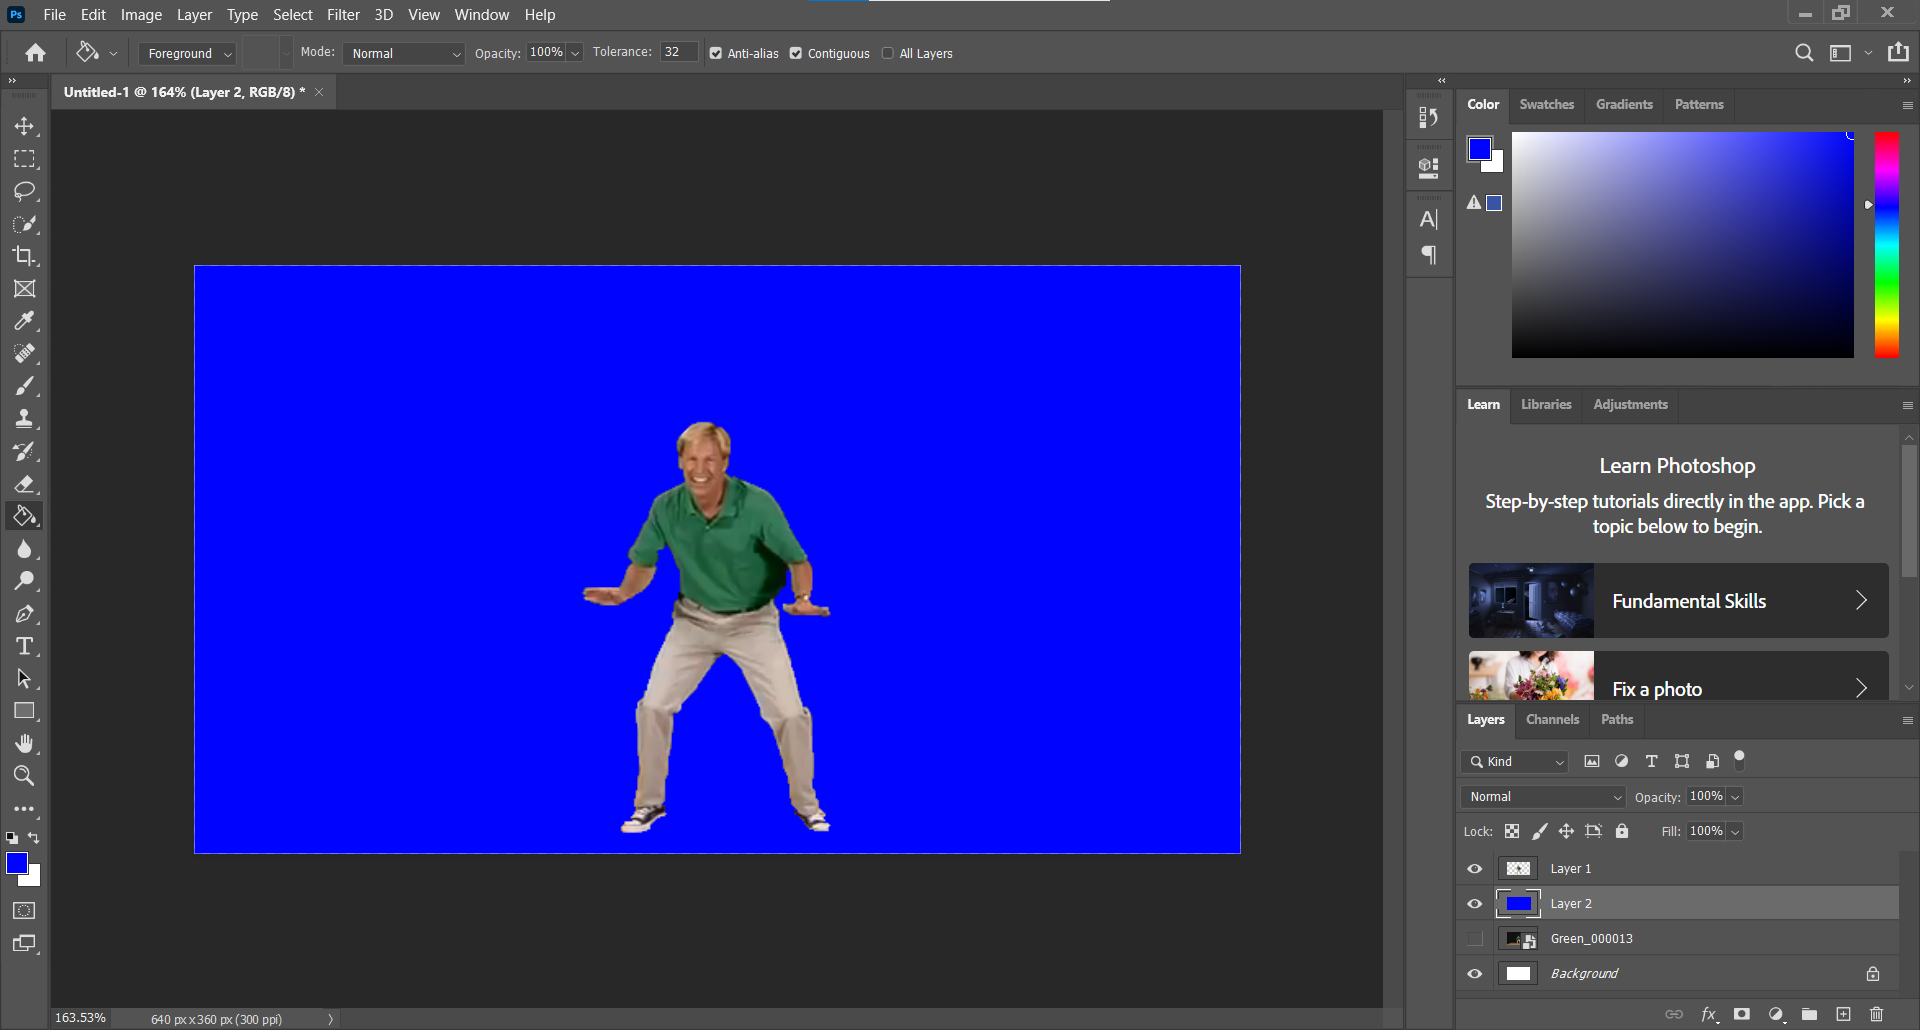The height and width of the screenshot is (1030, 1920).
Task: Select the Crop tool
Action: coord(24,256)
